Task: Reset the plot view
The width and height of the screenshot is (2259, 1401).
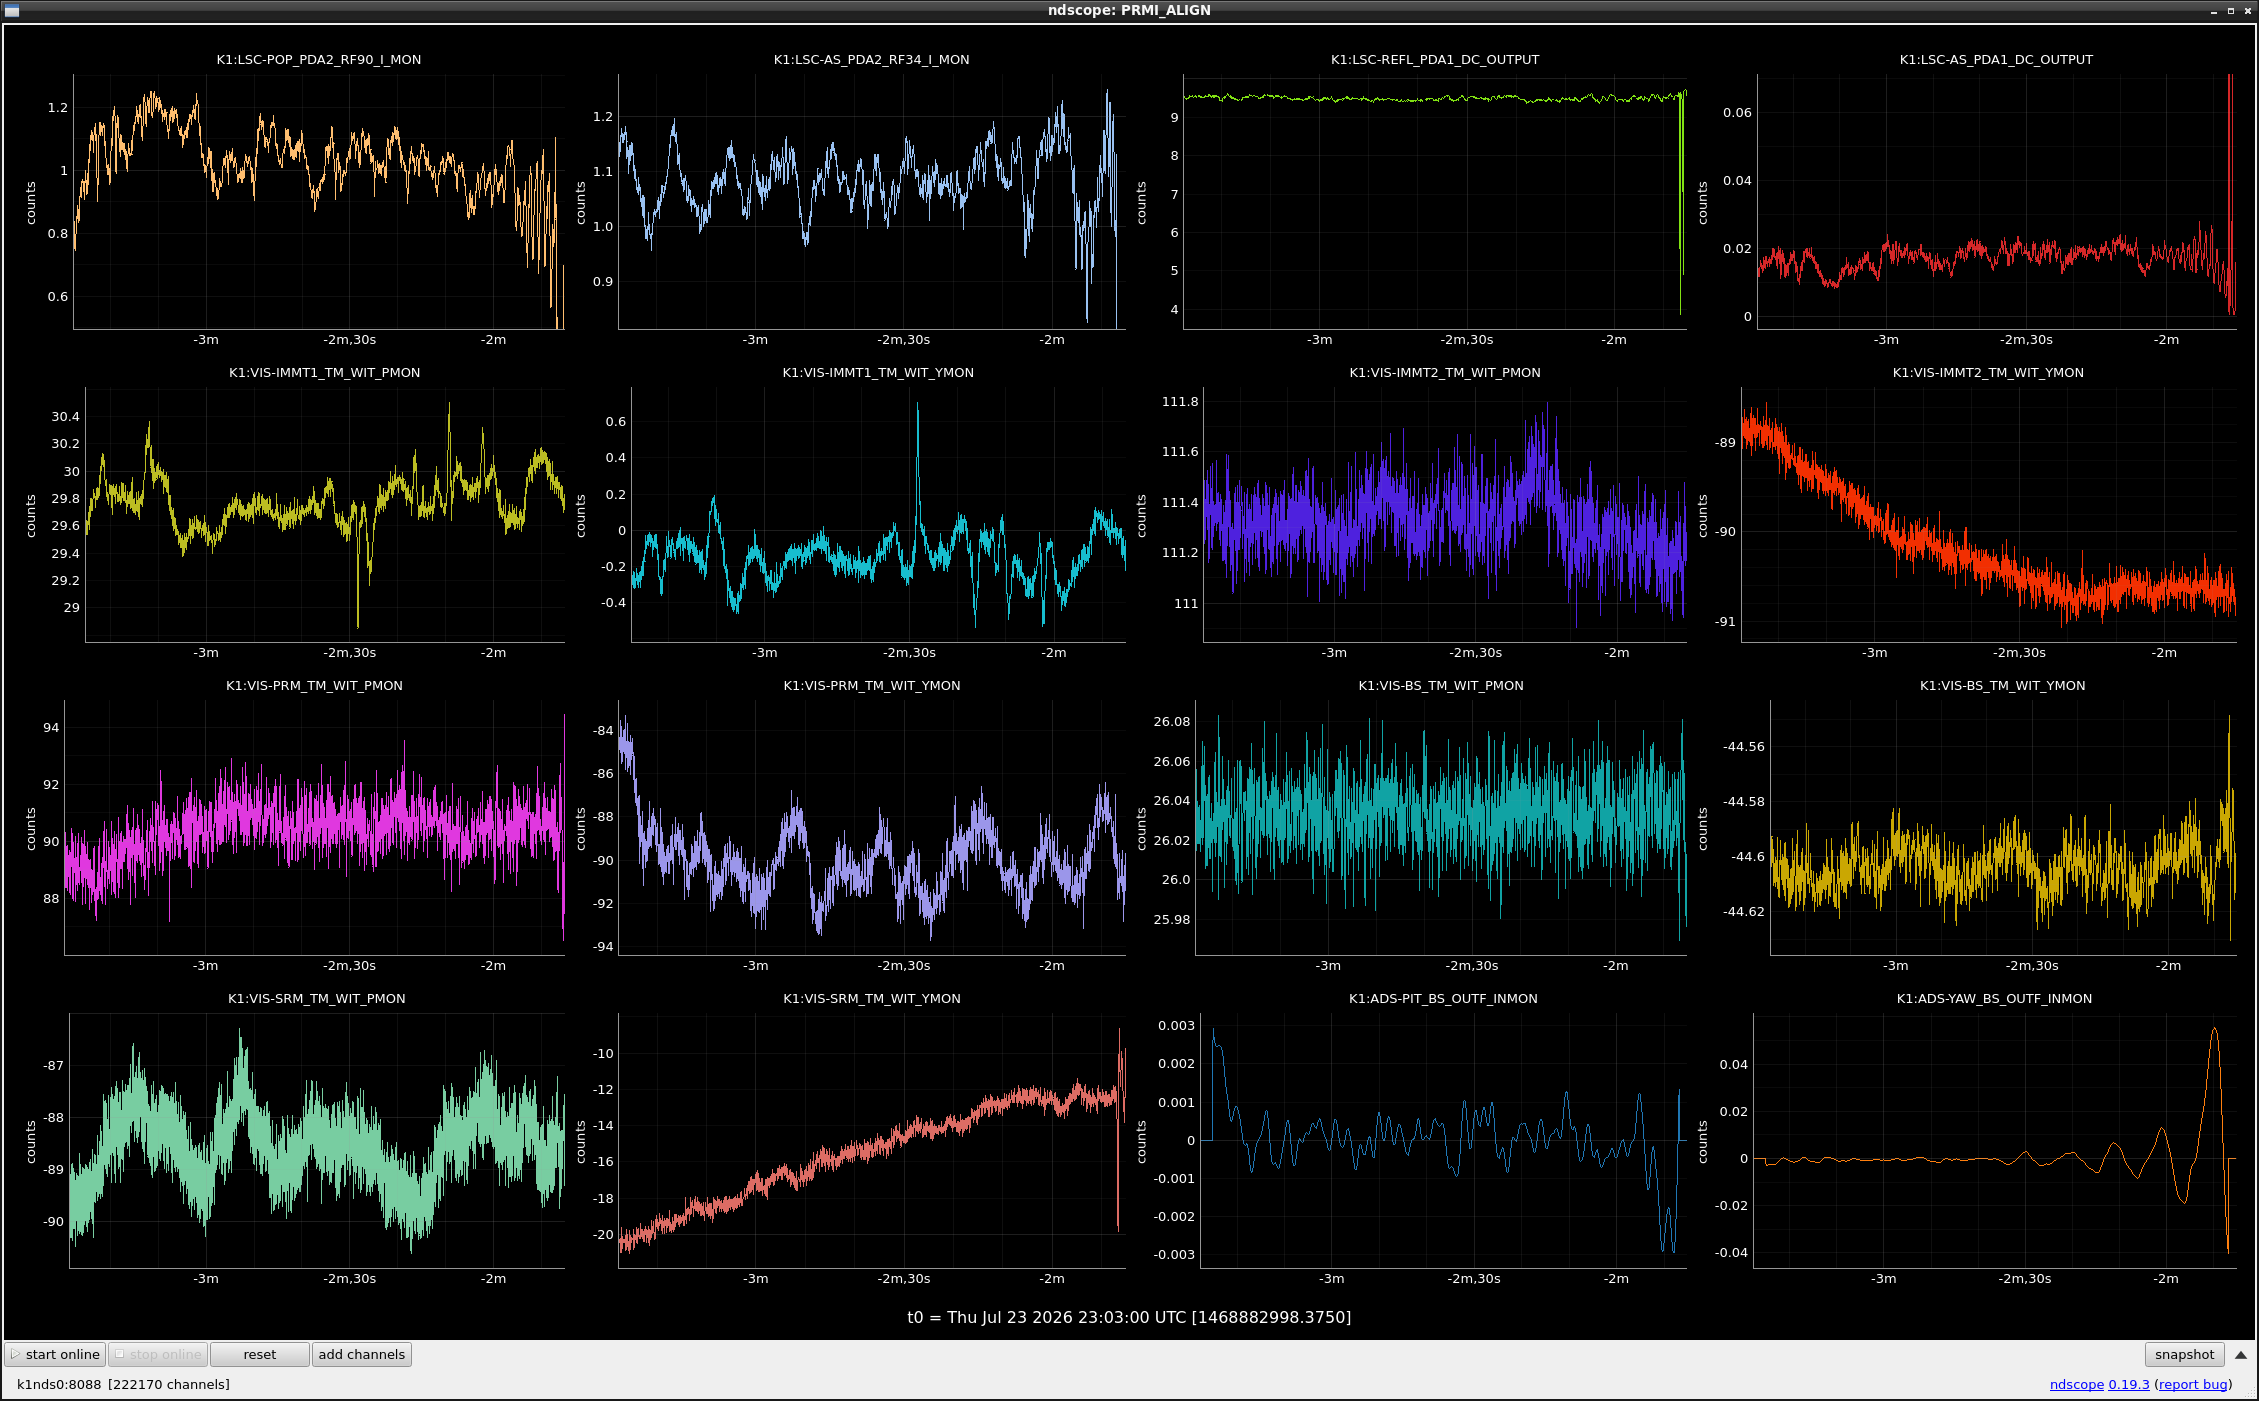Action: coord(260,1354)
